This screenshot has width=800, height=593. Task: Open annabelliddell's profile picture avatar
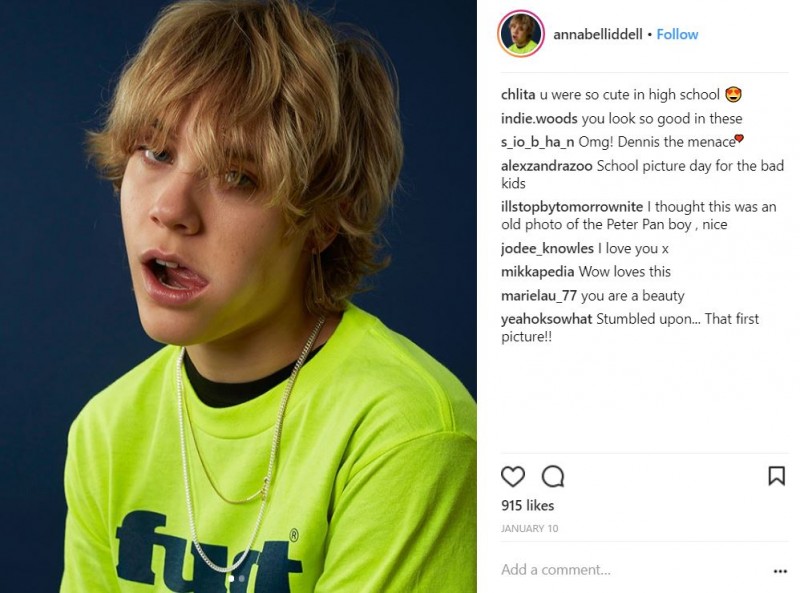(x=521, y=34)
